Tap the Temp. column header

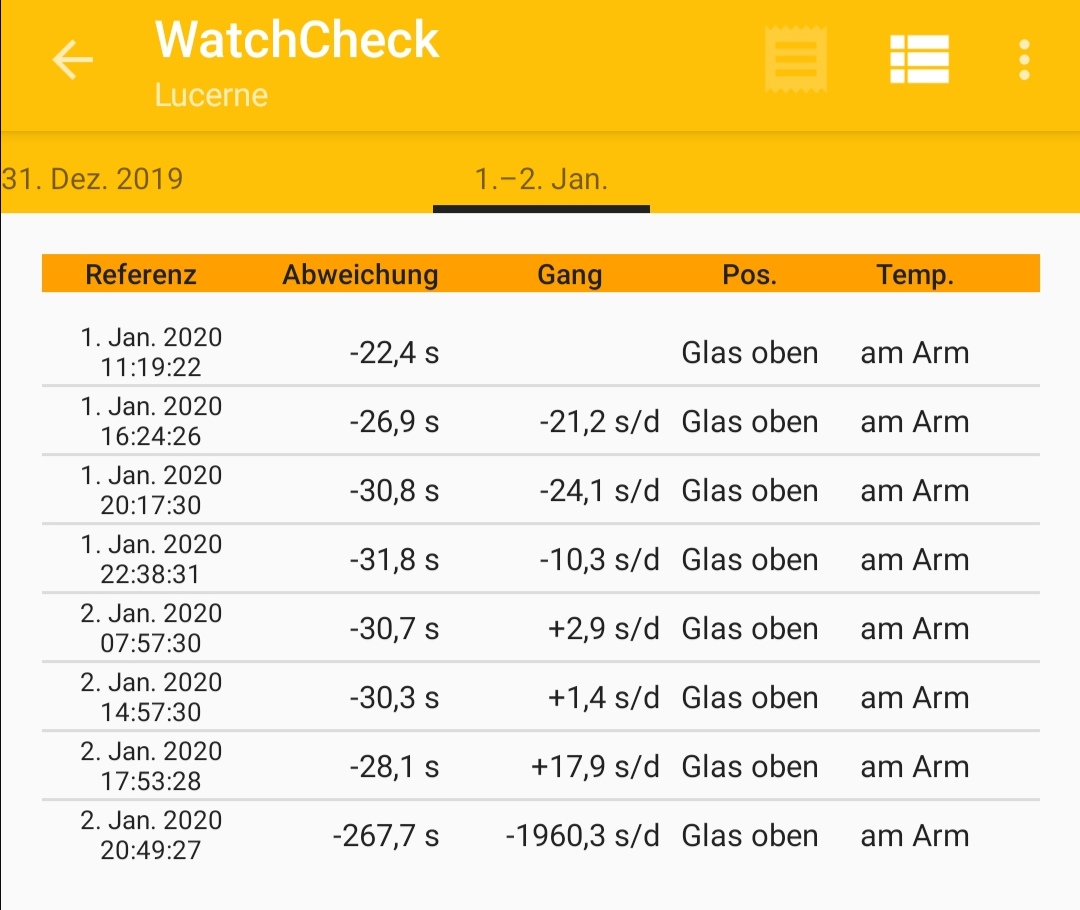tap(914, 274)
